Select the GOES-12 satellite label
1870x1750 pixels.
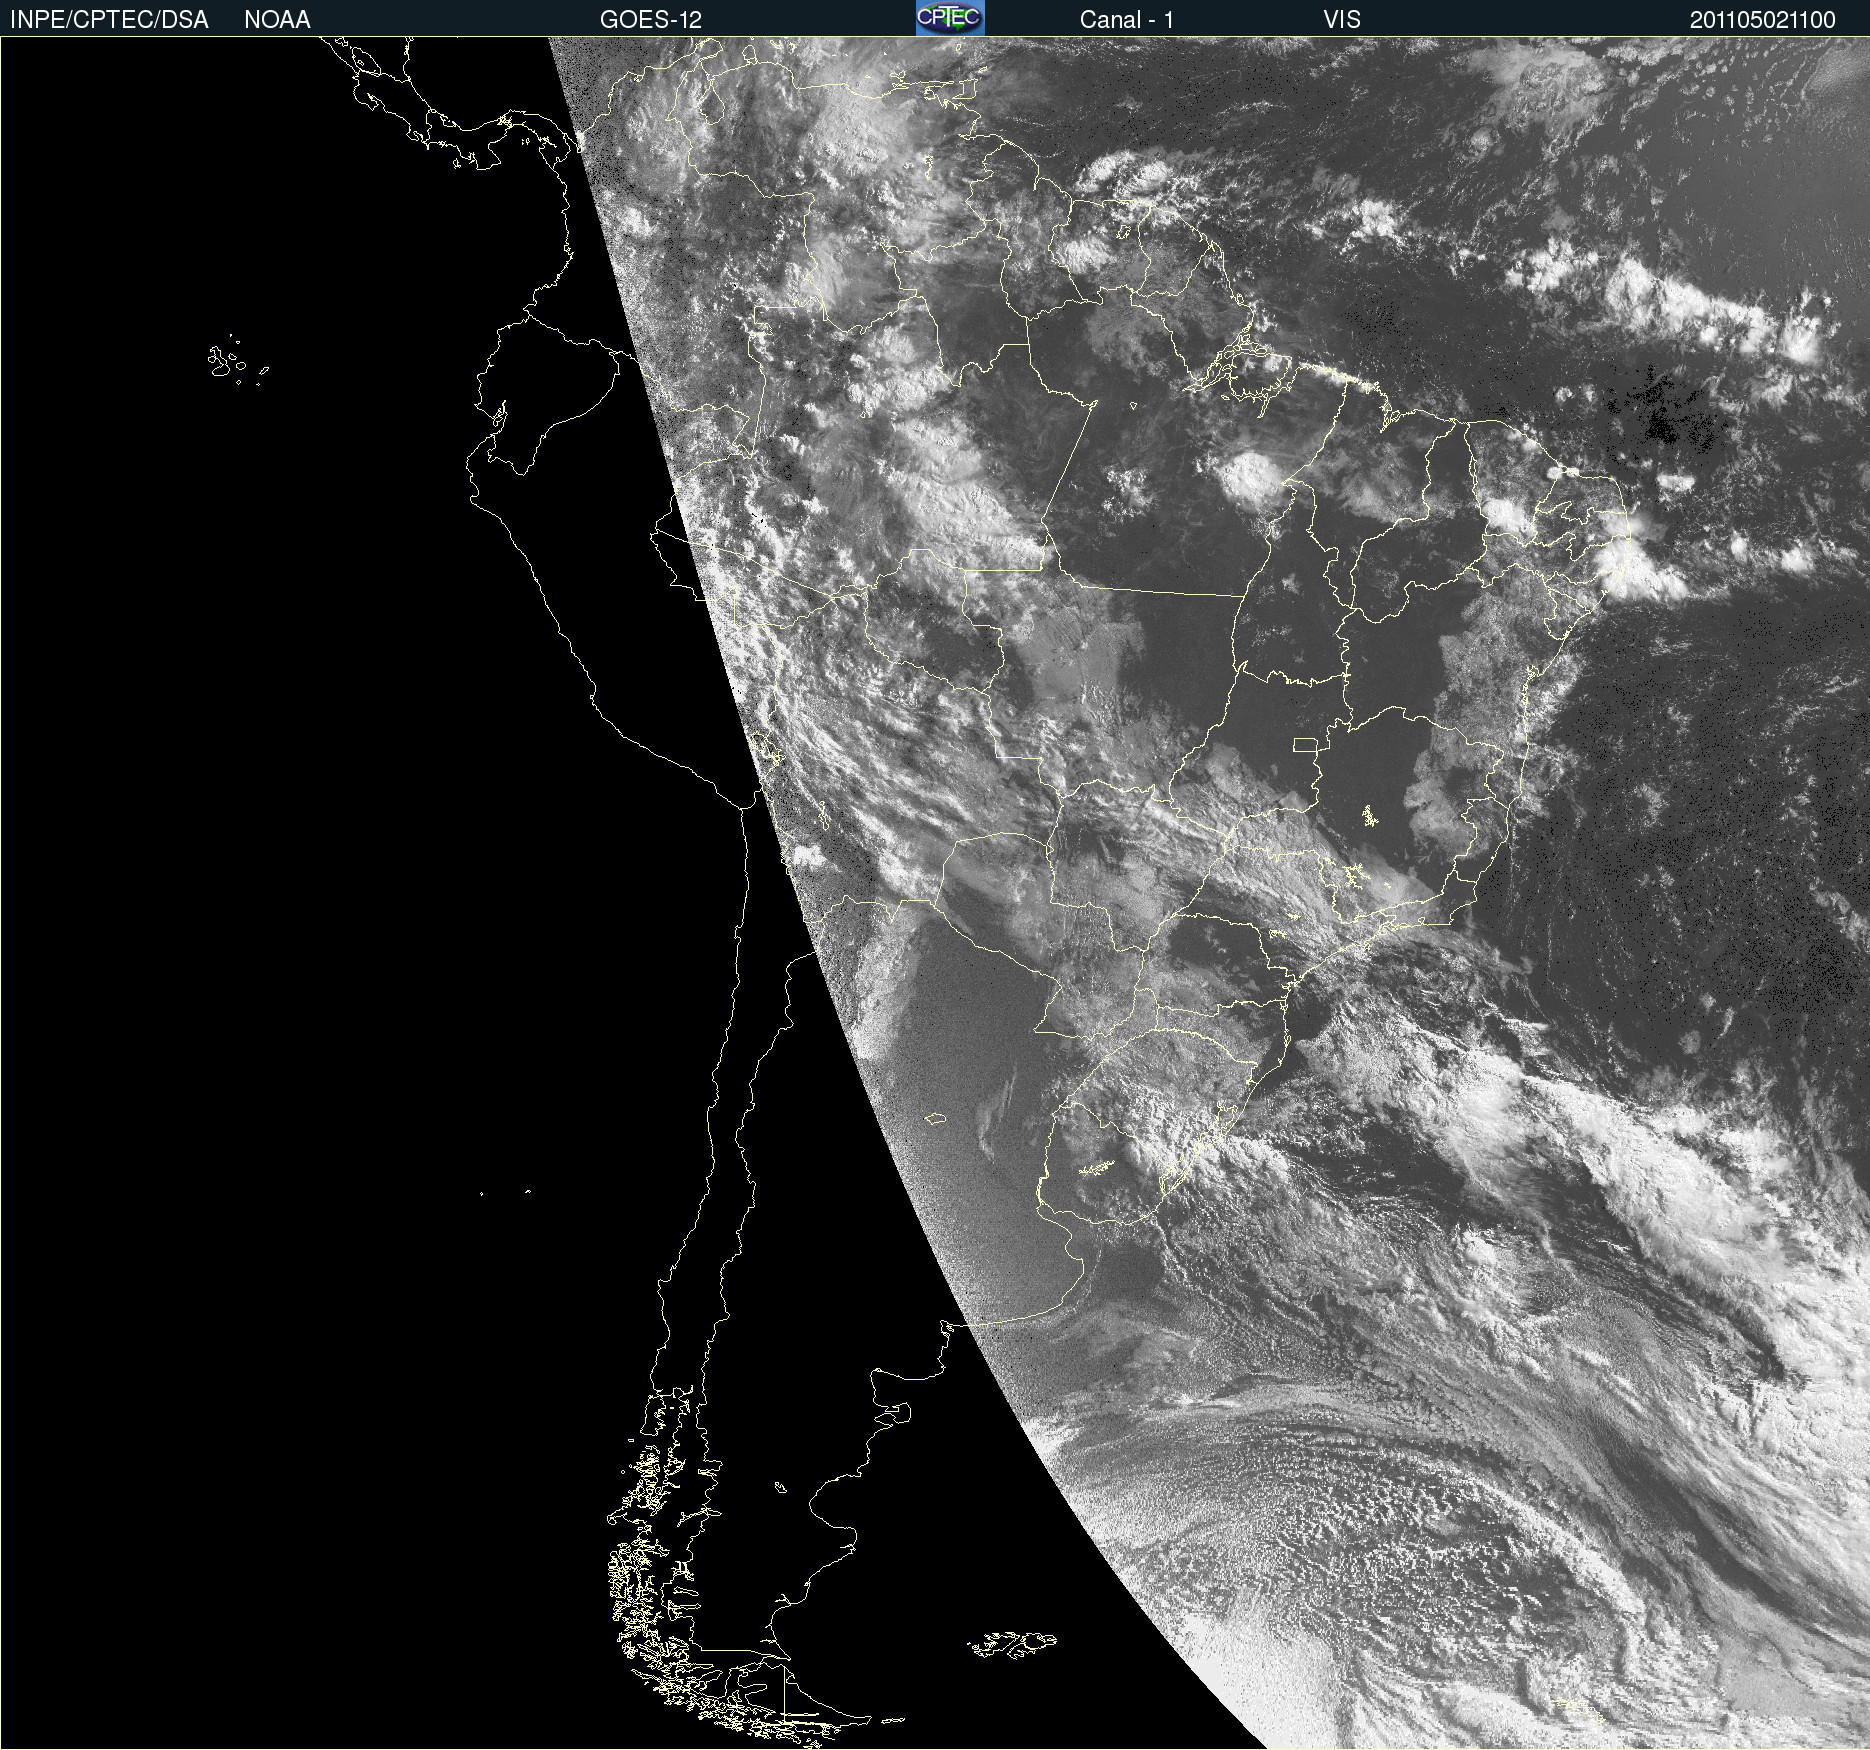click(x=651, y=20)
